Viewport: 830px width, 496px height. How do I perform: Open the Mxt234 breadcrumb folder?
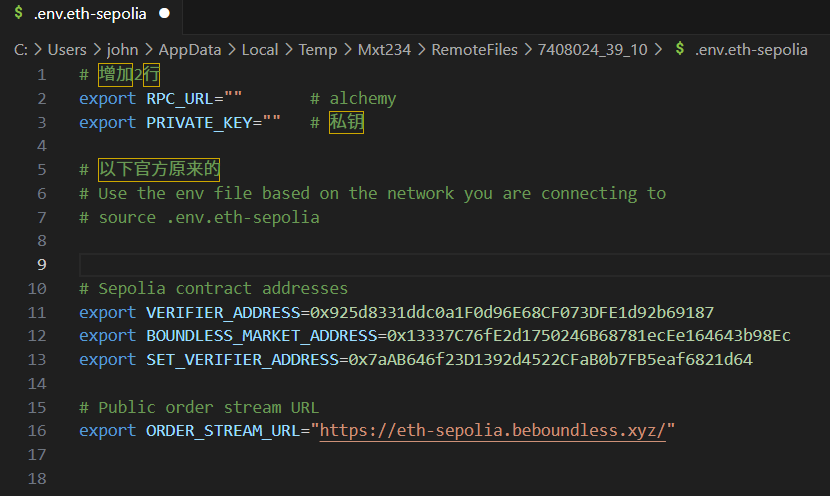(384, 50)
